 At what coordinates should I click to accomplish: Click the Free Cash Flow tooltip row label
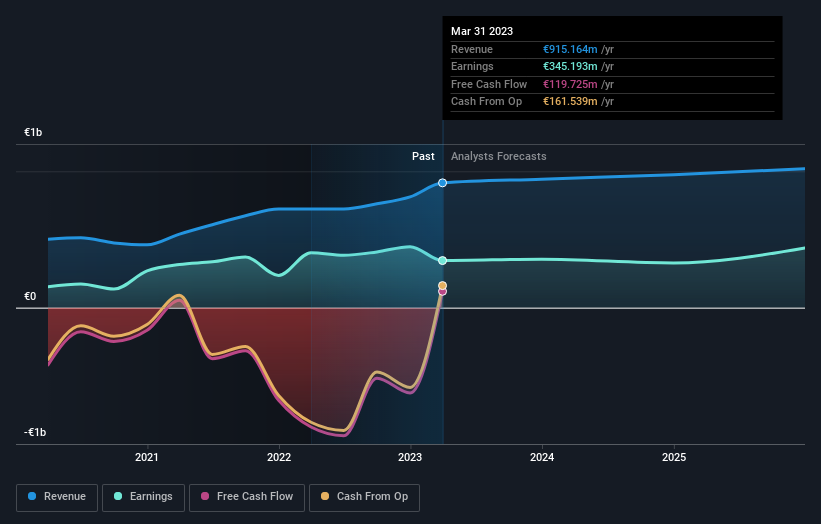click(489, 84)
